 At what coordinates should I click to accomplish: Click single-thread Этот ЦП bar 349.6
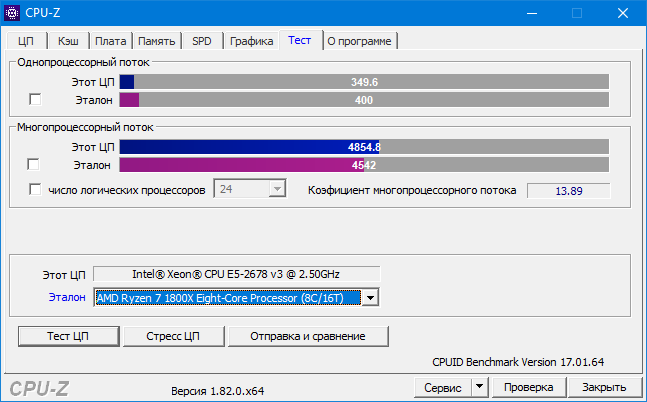[364, 82]
